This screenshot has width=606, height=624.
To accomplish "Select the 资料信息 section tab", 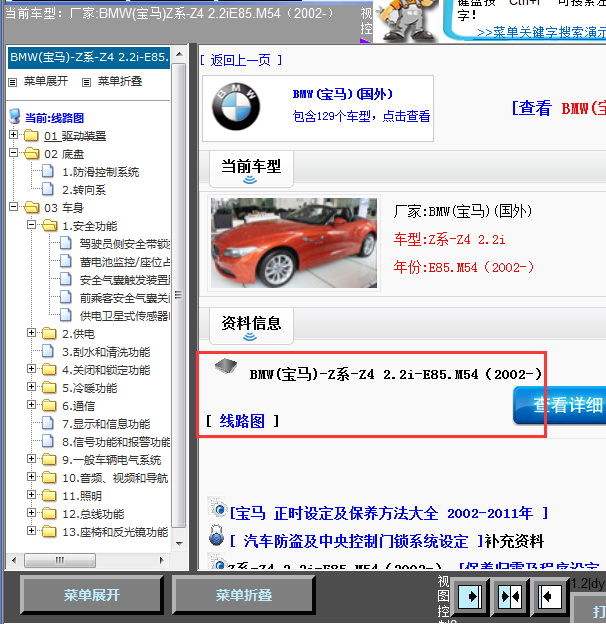I will (x=251, y=326).
